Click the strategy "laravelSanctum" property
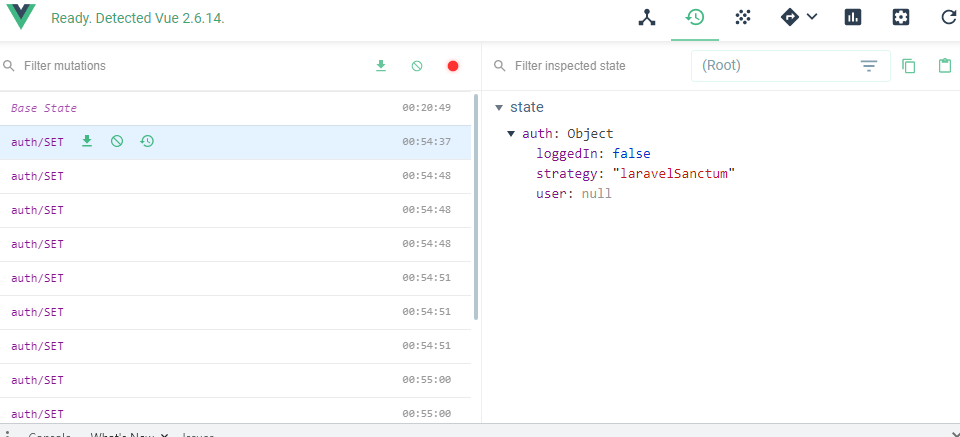Screen dimensions: 960x437 [x=636, y=174]
